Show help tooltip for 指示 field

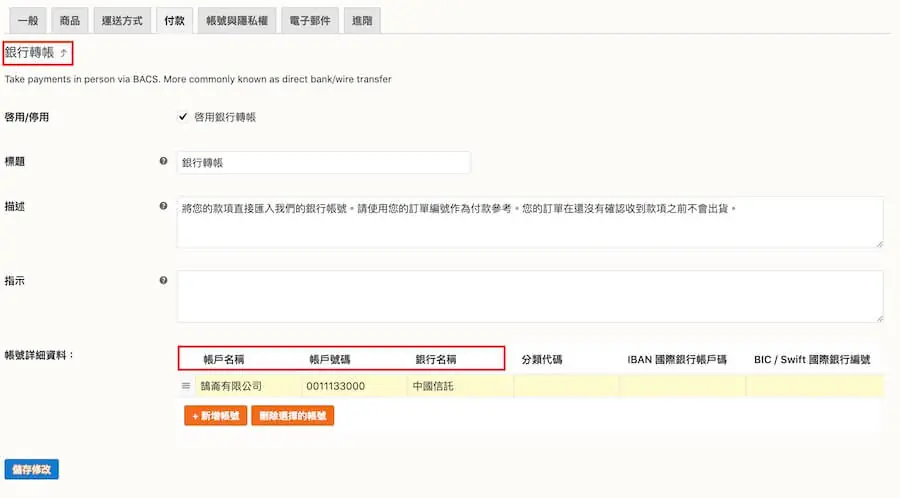tap(164, 281)
